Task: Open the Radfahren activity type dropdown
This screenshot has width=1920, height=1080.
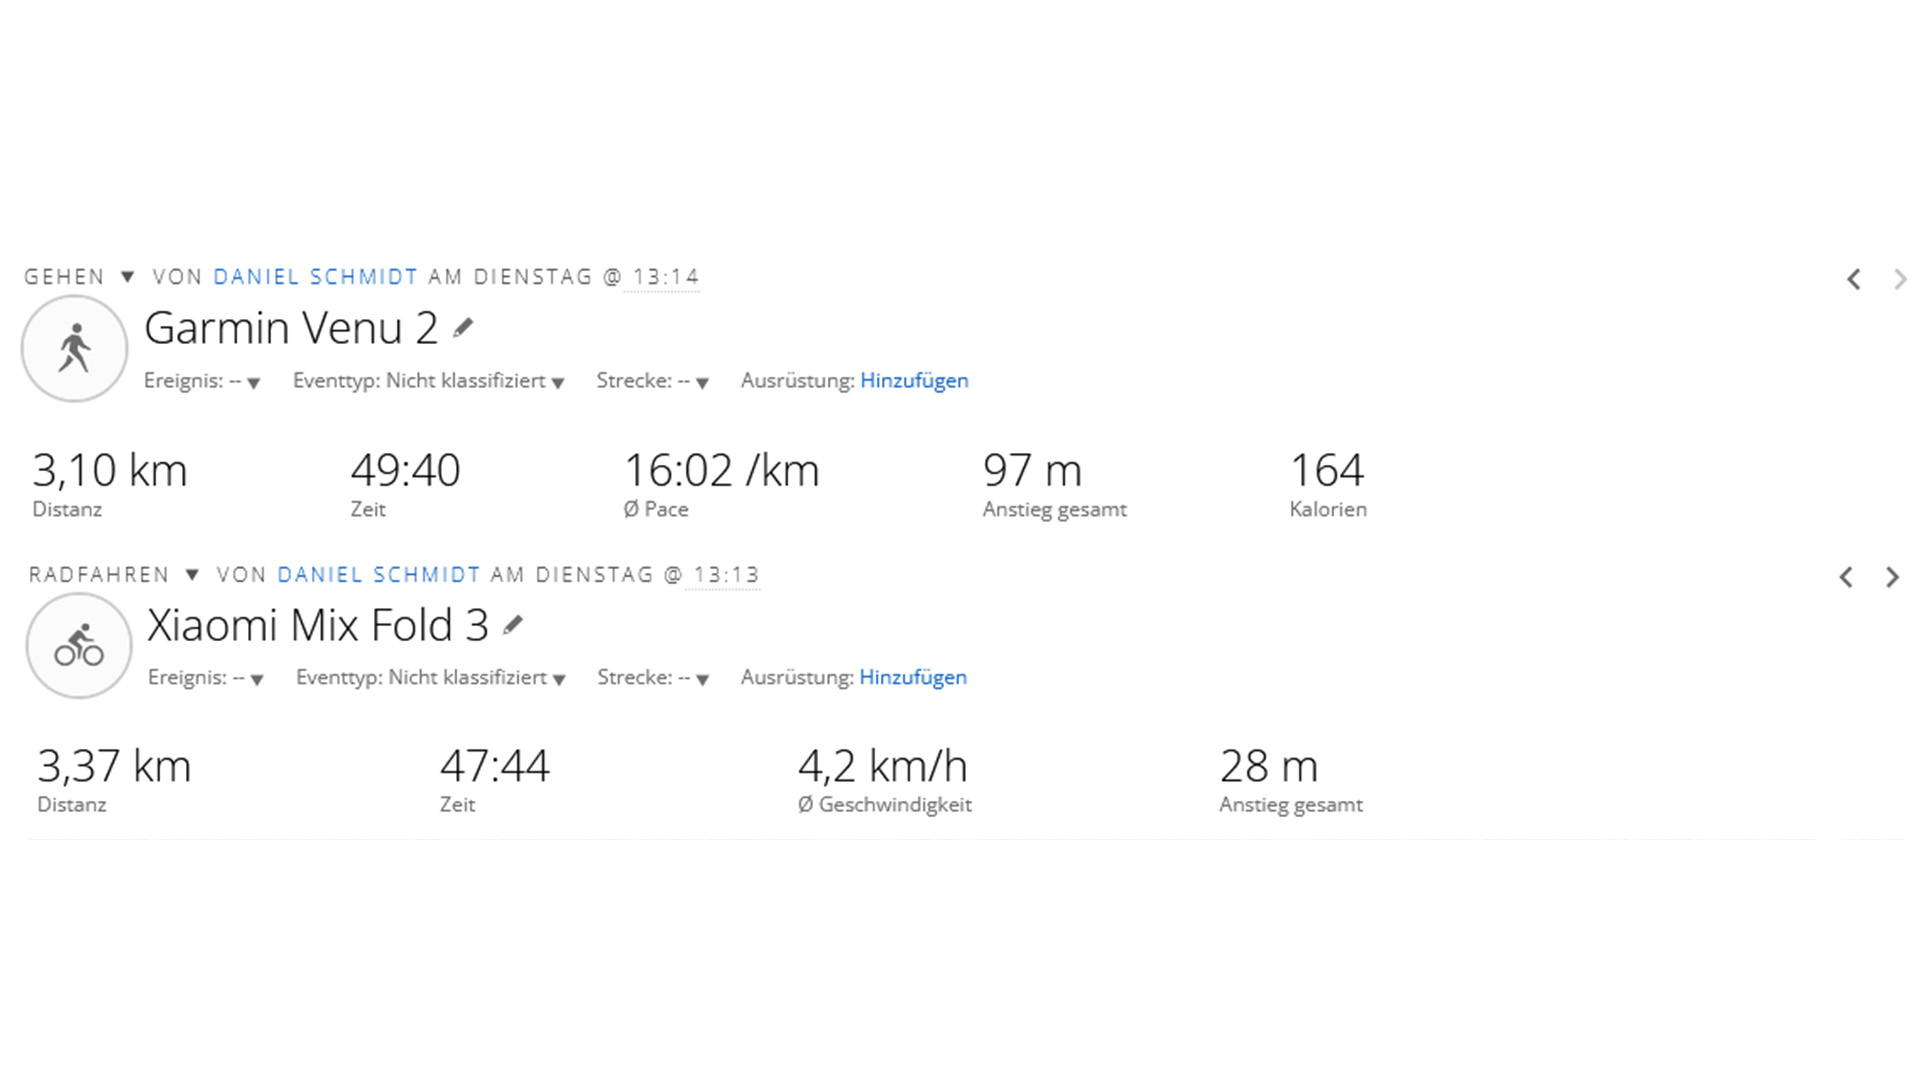Action: [192, 575]
